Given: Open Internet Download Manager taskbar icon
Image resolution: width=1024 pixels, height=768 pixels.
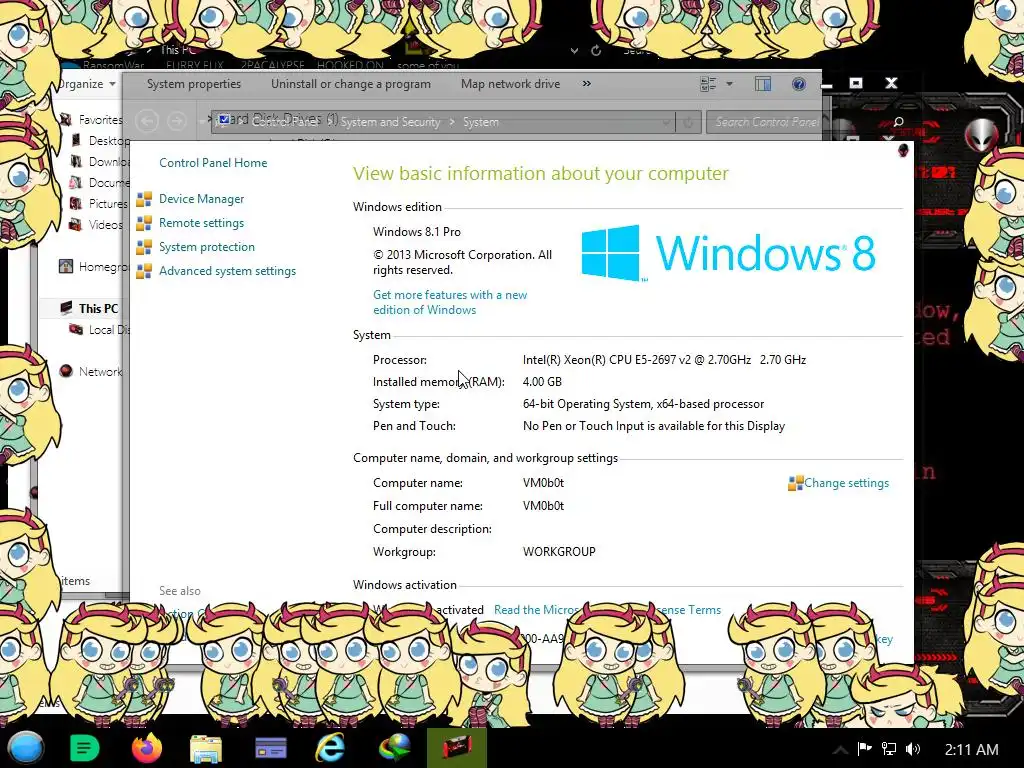Looking at the screenshot, I should [x=394, y=748].
